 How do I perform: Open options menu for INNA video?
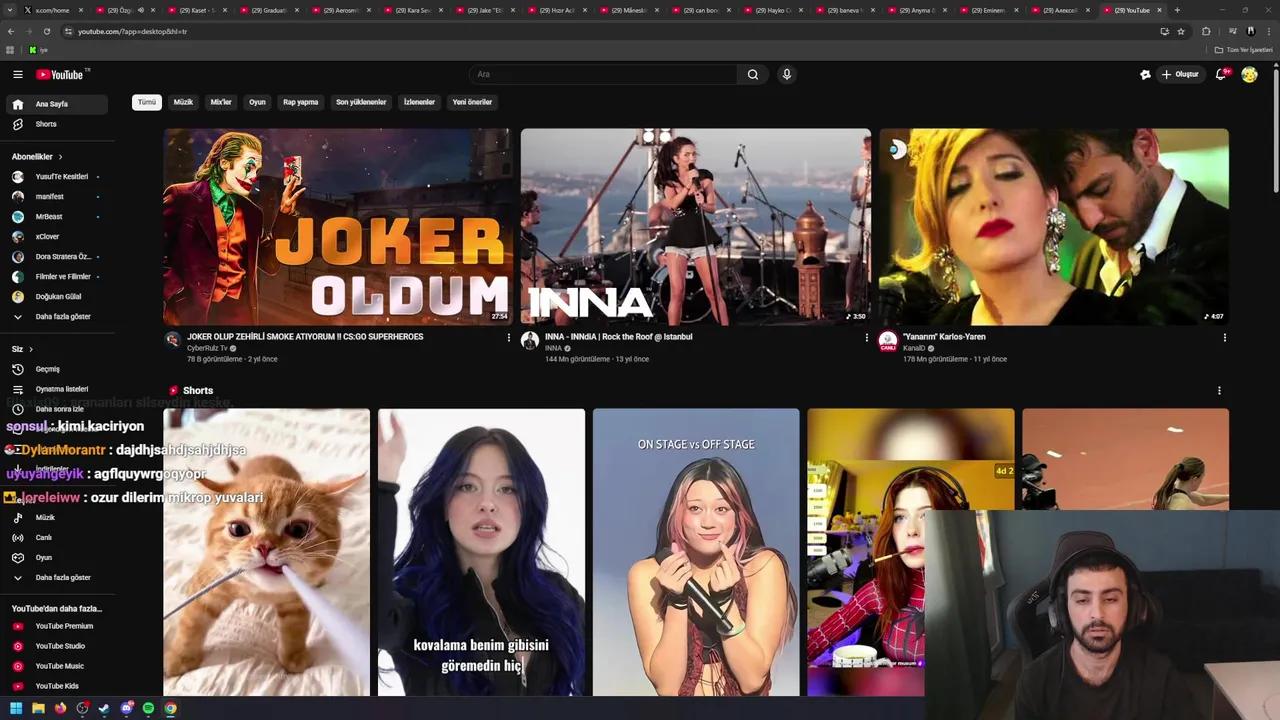point(866,338)
